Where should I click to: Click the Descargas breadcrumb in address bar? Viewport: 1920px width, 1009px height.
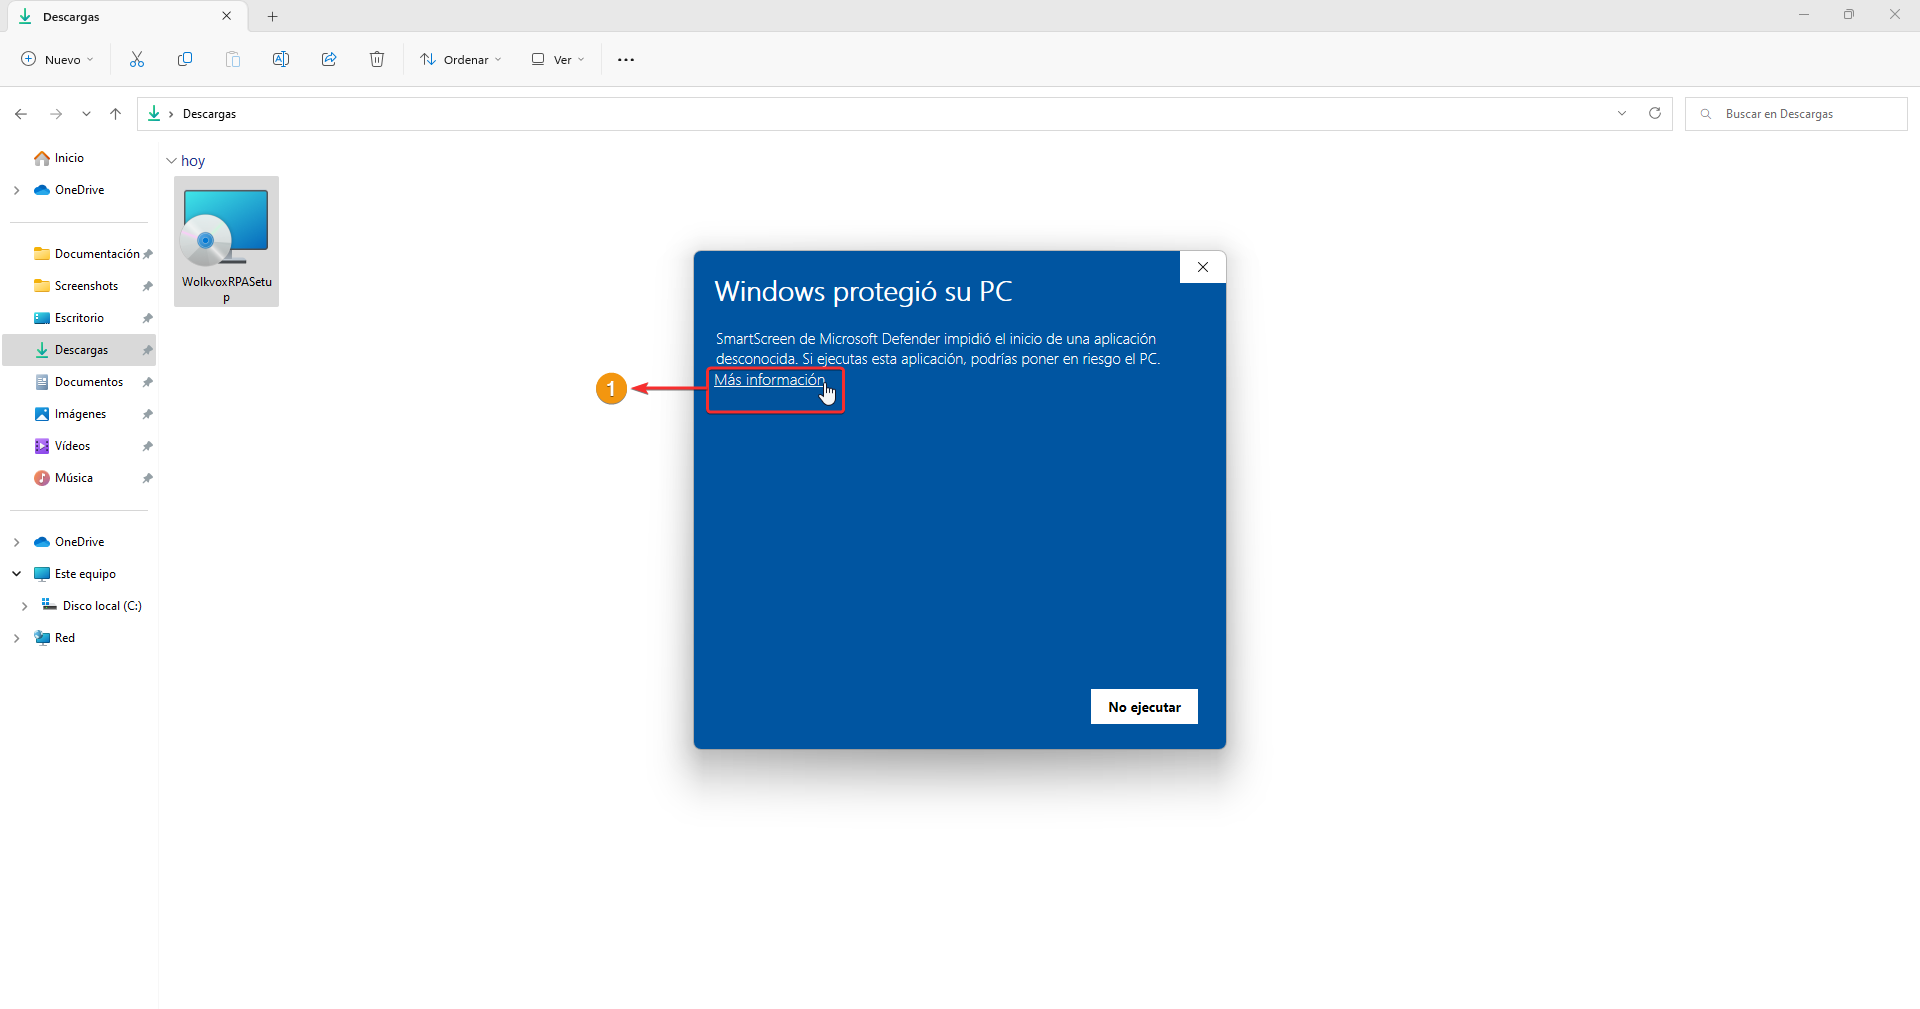(209, 114)
